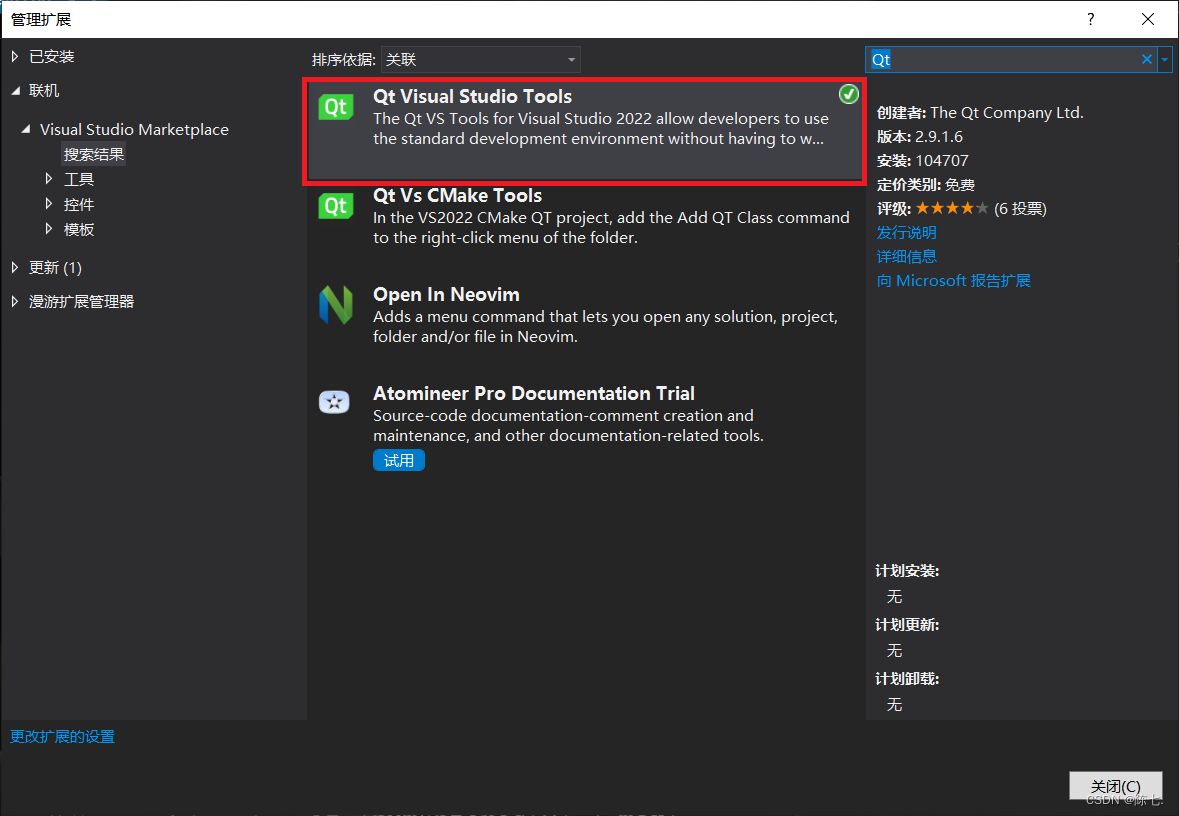Viewport: 1179px width, 816px height.
Task: Select the 工具 tree item
Action: coord(79,179)
